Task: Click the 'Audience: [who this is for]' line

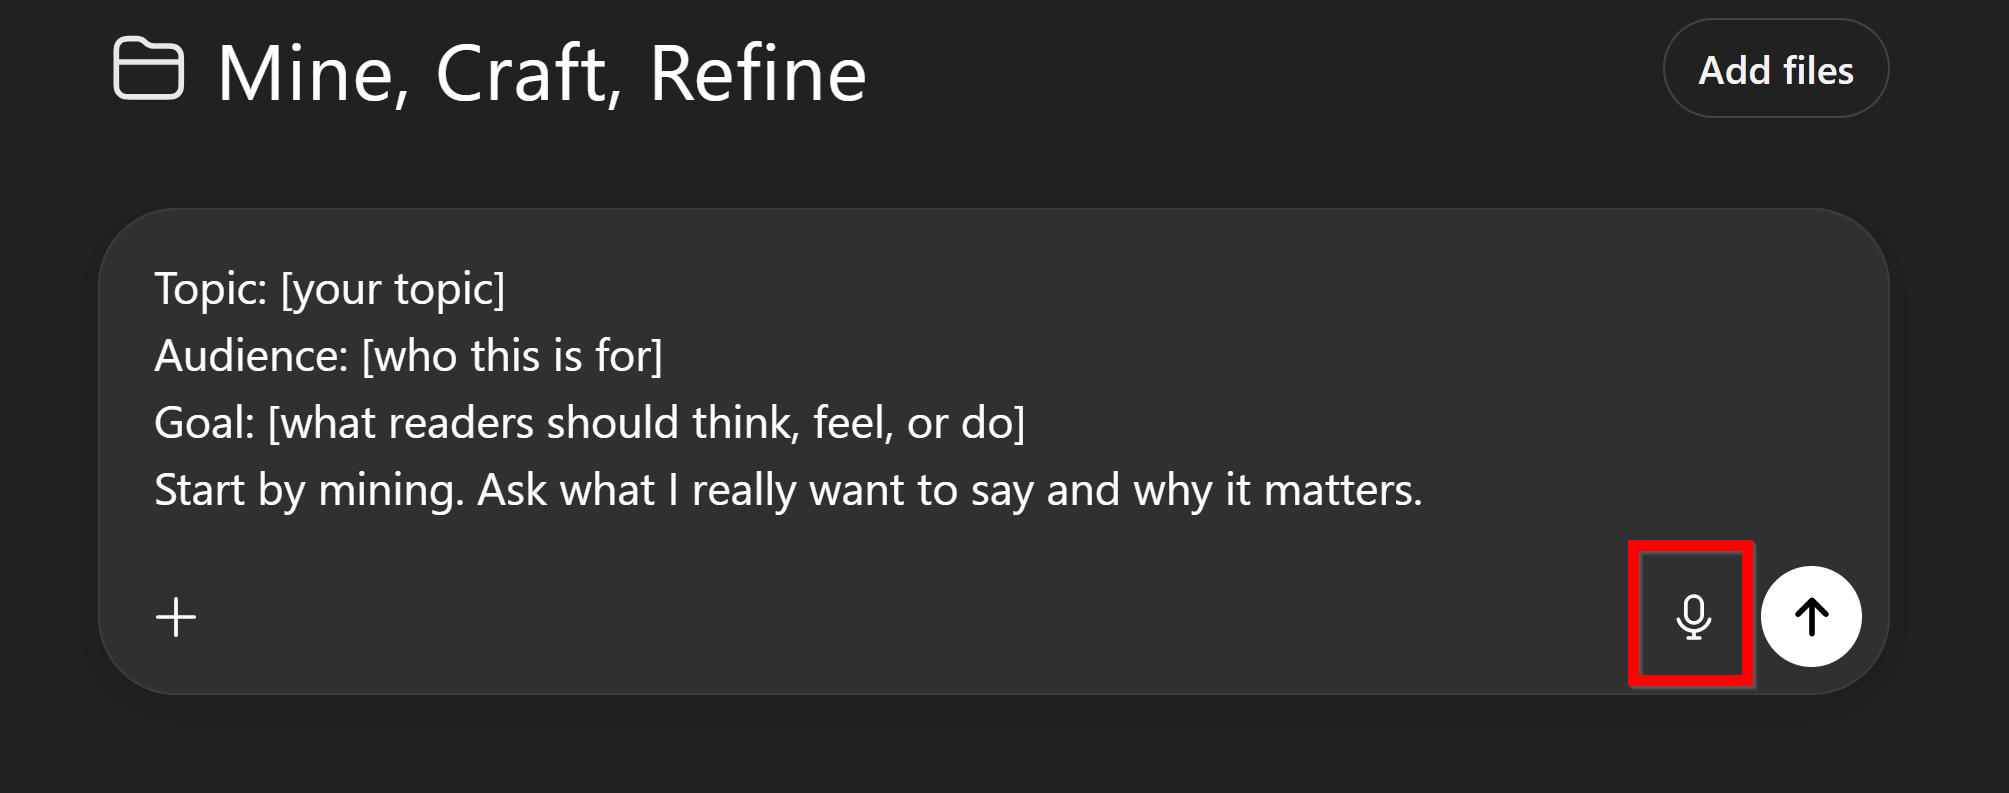Action: 408,356
